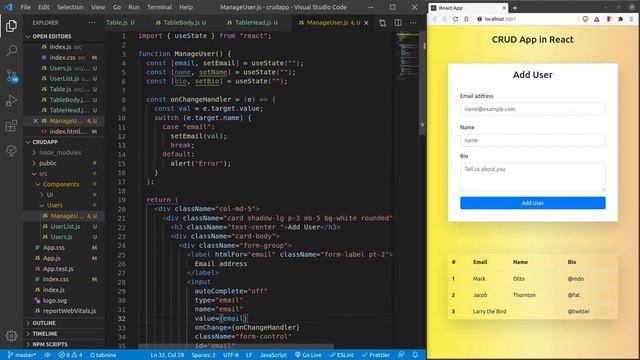Expand the public folder

48,163
